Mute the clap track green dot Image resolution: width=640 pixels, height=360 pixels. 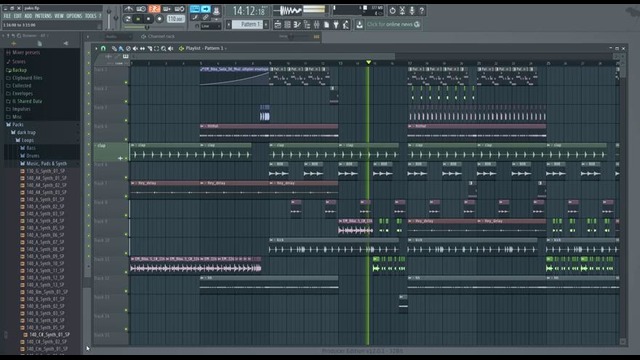[x=126, y=158]
